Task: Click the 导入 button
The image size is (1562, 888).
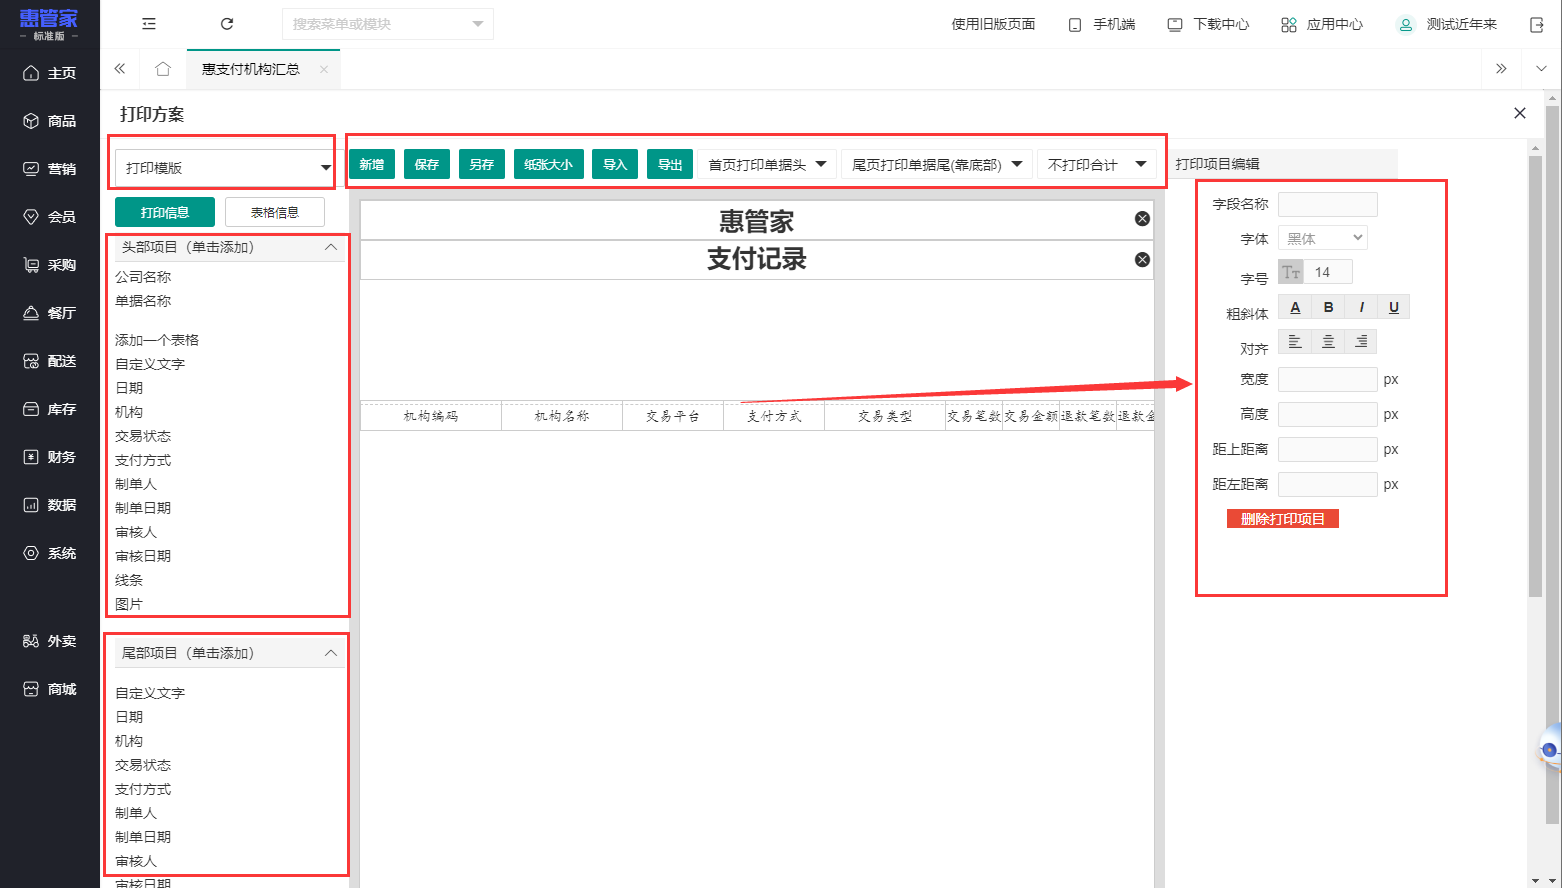Action: [x=615, y=164]
